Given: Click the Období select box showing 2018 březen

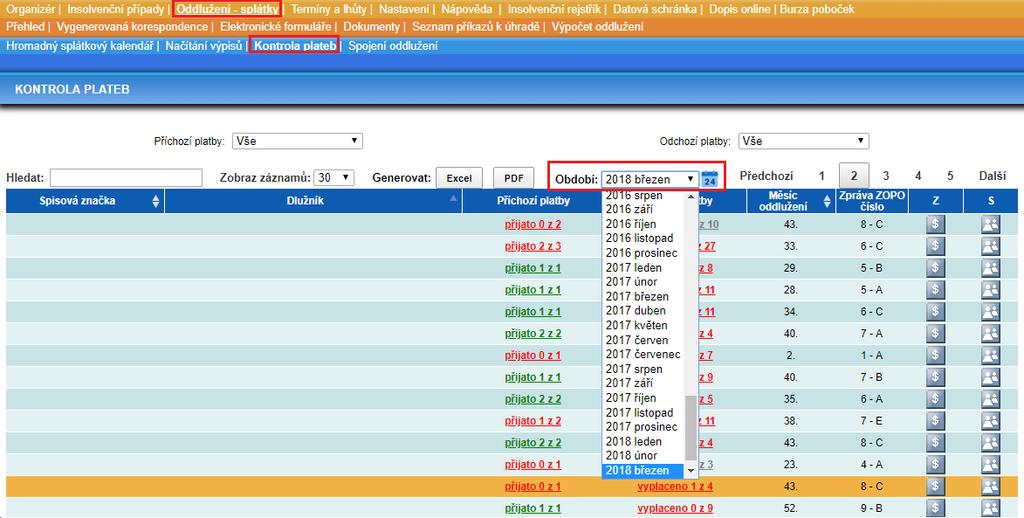Looking at the screenshot, I should [x=650, y=179].
